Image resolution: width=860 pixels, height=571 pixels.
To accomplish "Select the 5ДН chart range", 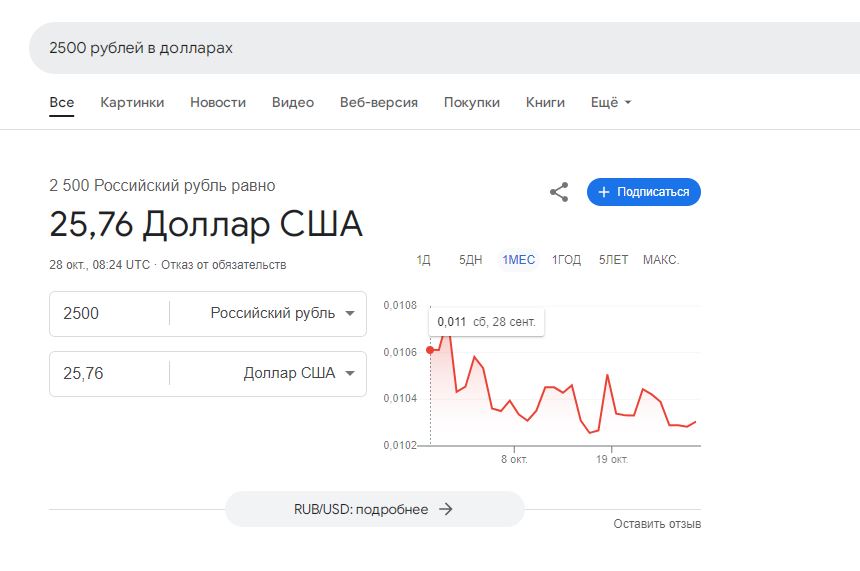I will point(471,259).
